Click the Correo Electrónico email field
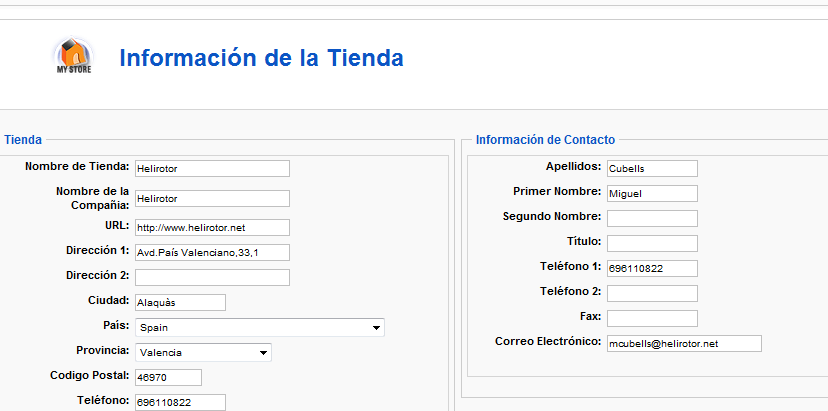 tap(684, 343)
